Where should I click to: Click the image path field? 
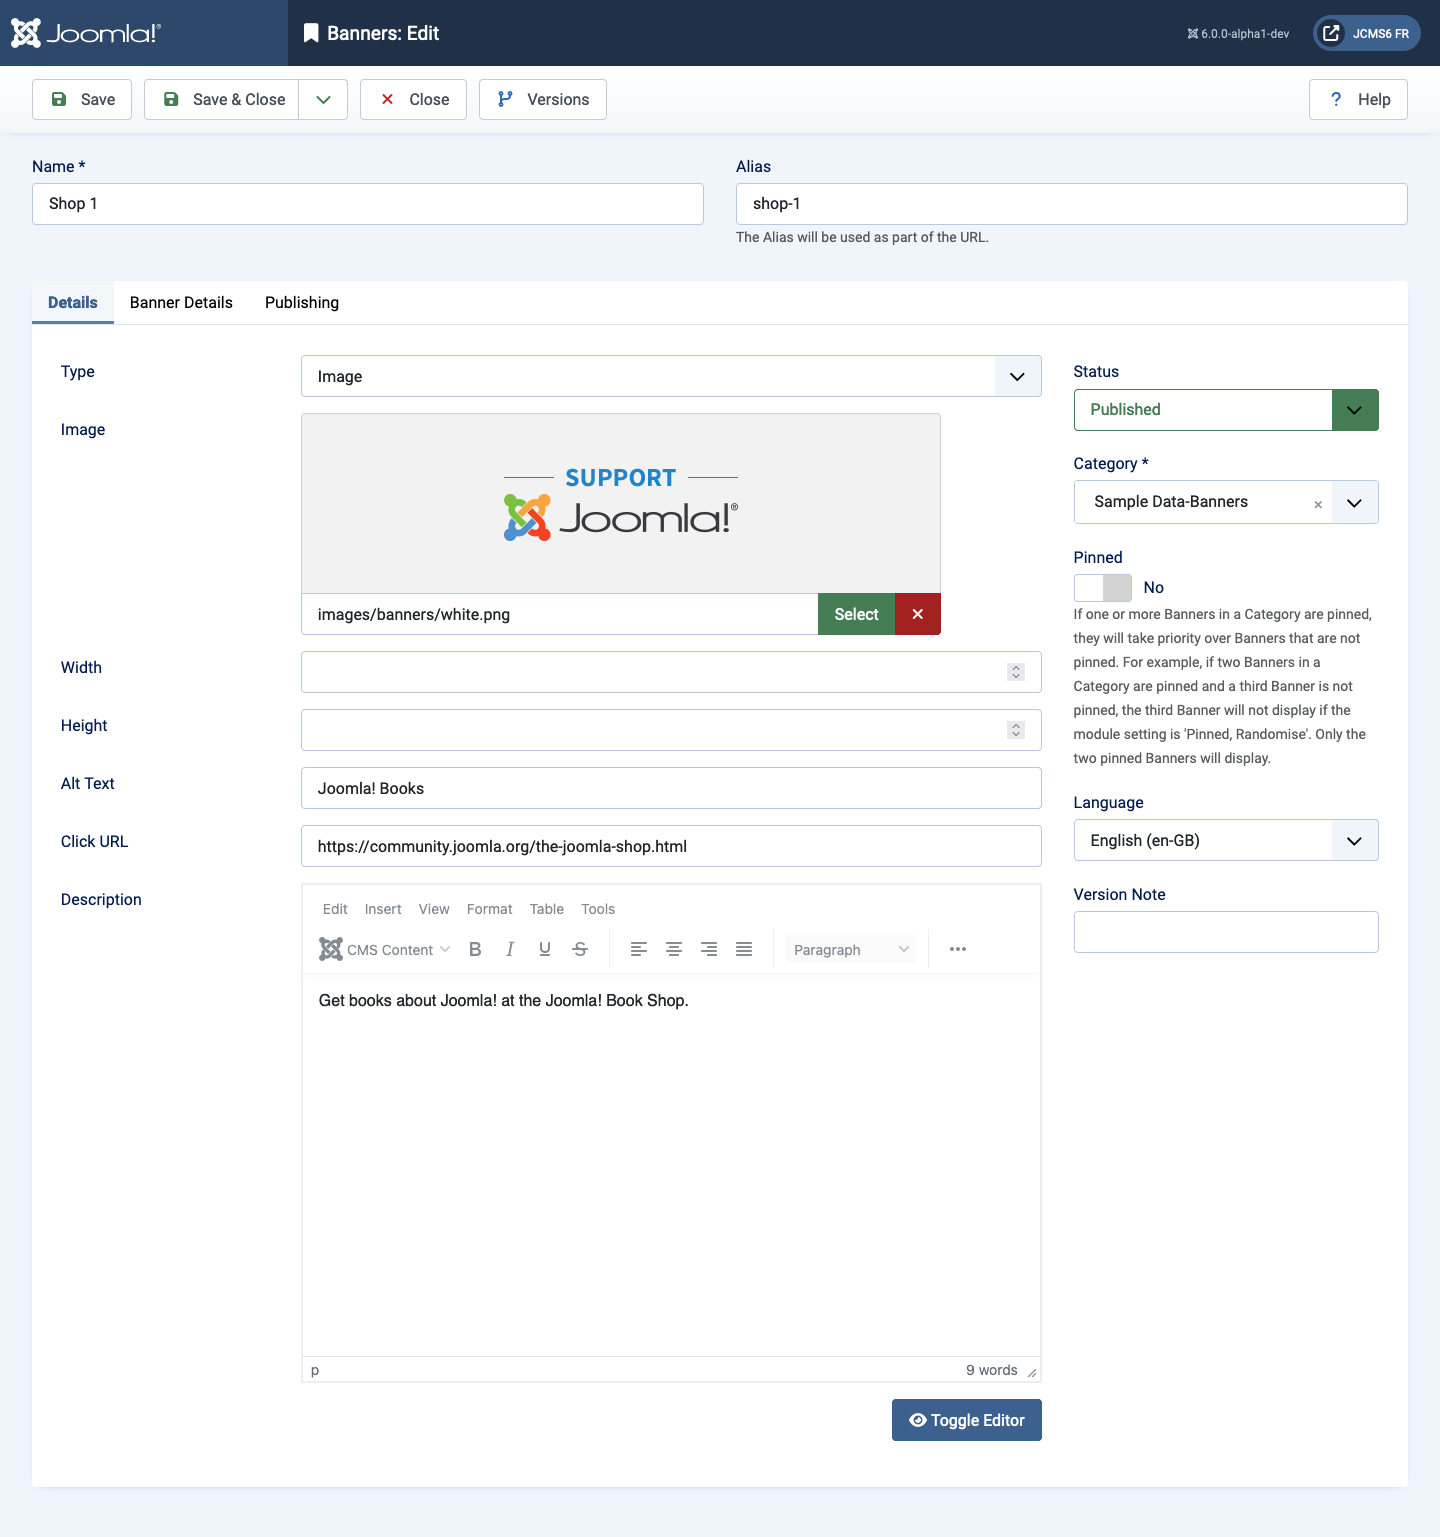[560, 614]
